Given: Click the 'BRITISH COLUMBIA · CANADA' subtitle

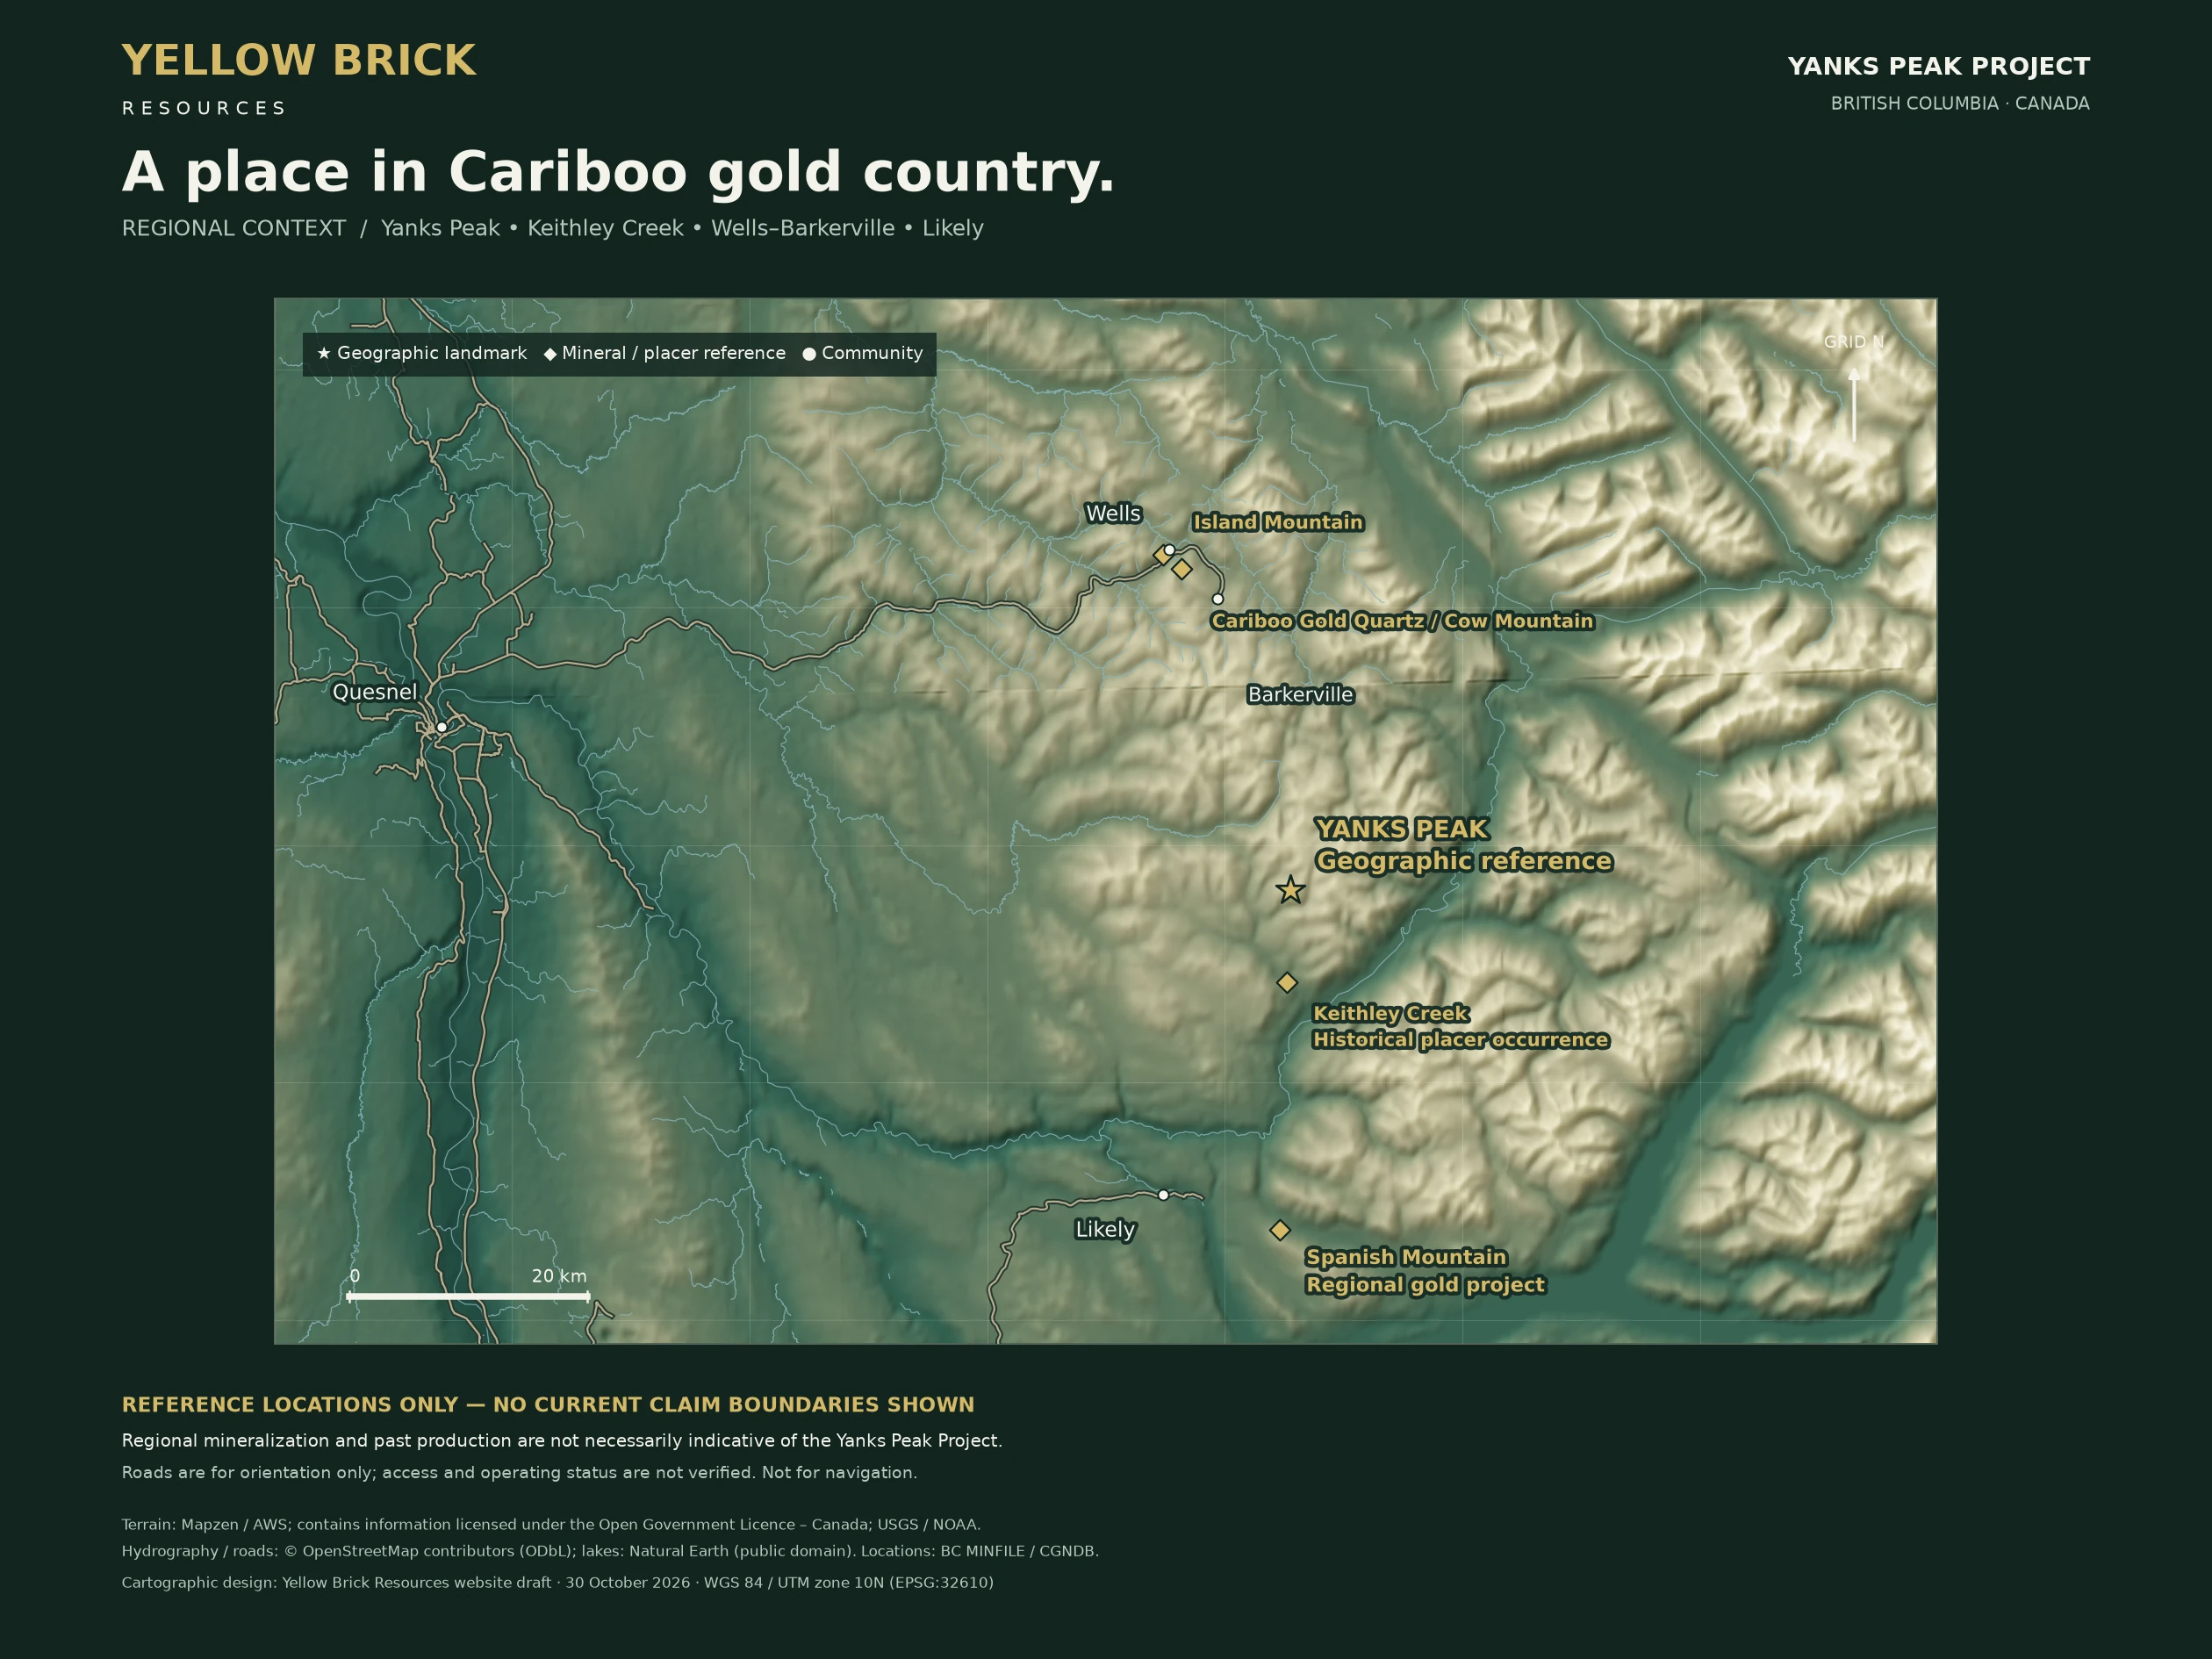Looking at the screenshot, I should click(x=1960, y=104).
